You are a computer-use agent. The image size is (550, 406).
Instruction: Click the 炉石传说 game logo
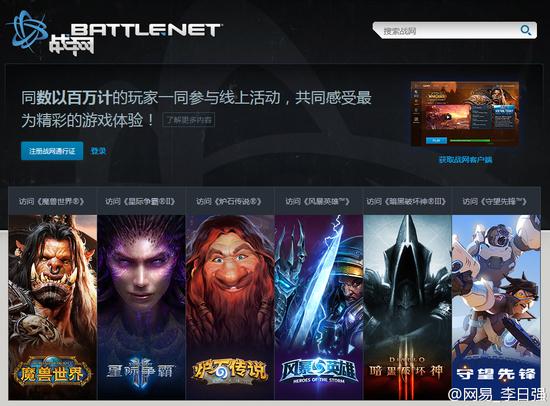click(230, 372)
